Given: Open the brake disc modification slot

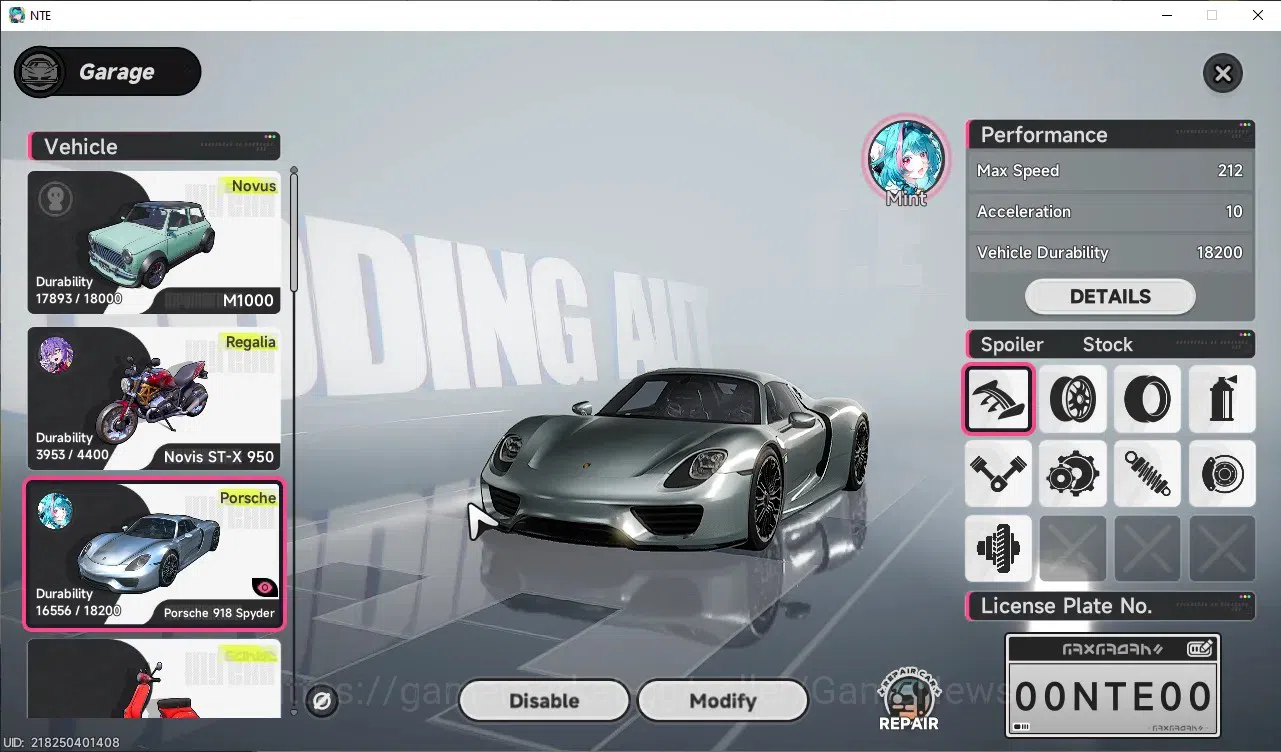Looking at the screenshot, I should (x=1222, y=473).
